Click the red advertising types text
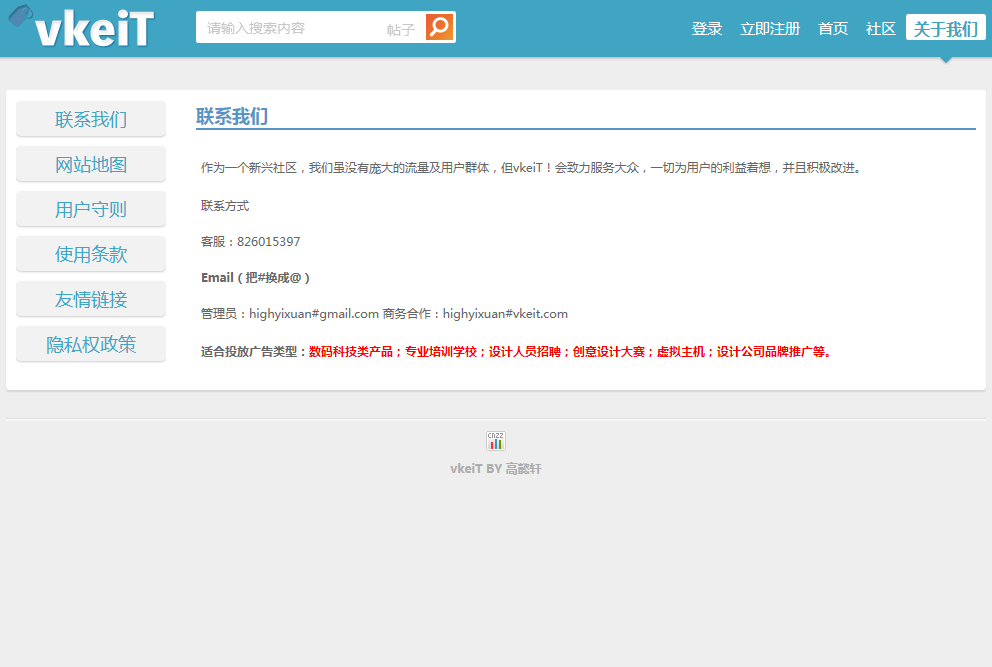This screenshot has width=992, height=667. point(571,352)
